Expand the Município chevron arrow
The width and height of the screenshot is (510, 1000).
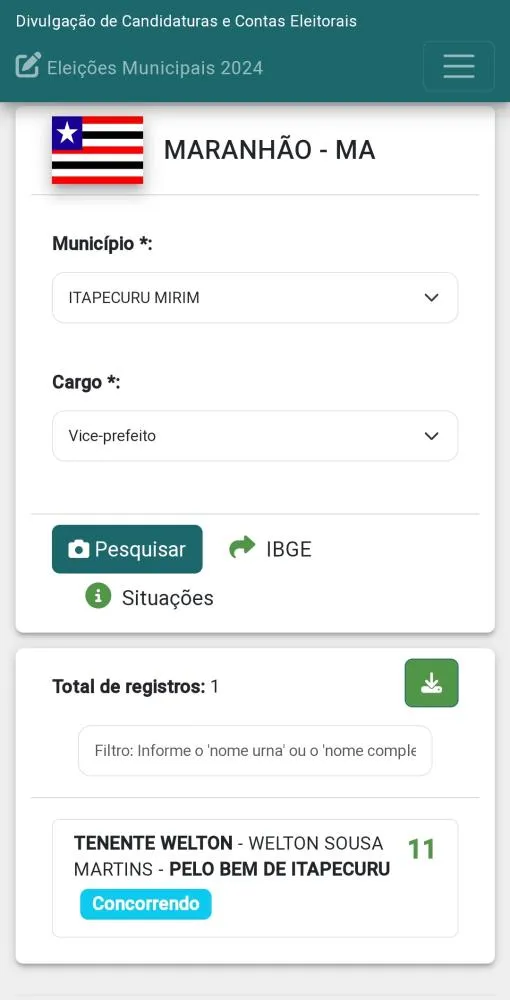(432, 298)
